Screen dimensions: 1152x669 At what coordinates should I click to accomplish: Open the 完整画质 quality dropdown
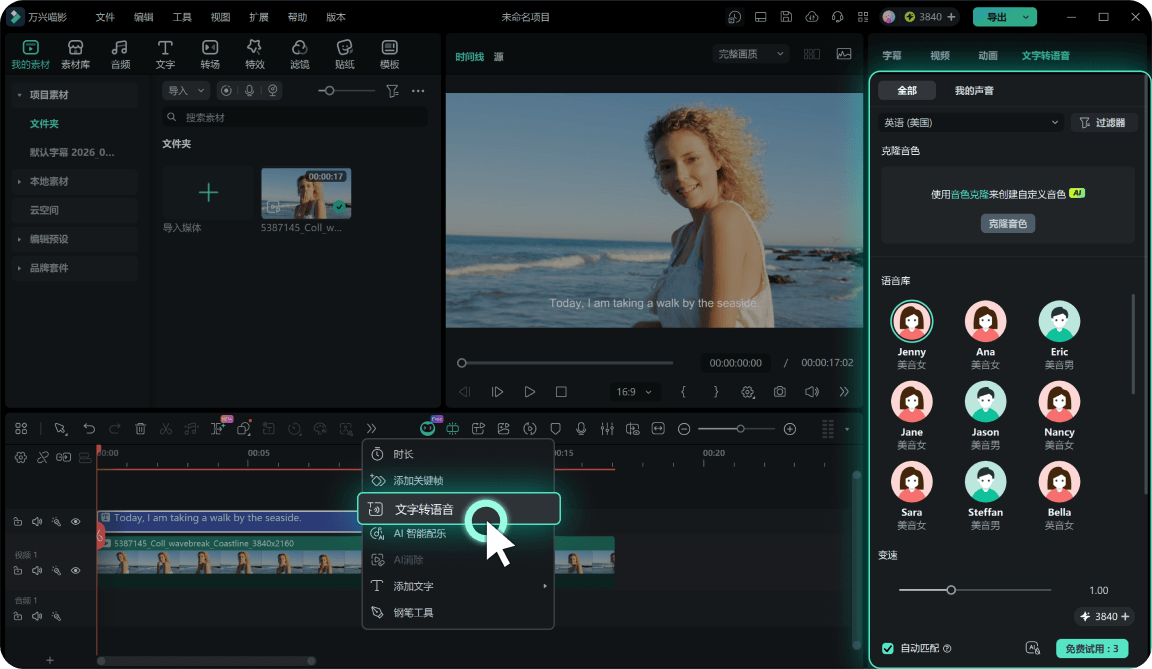[750, 54]
